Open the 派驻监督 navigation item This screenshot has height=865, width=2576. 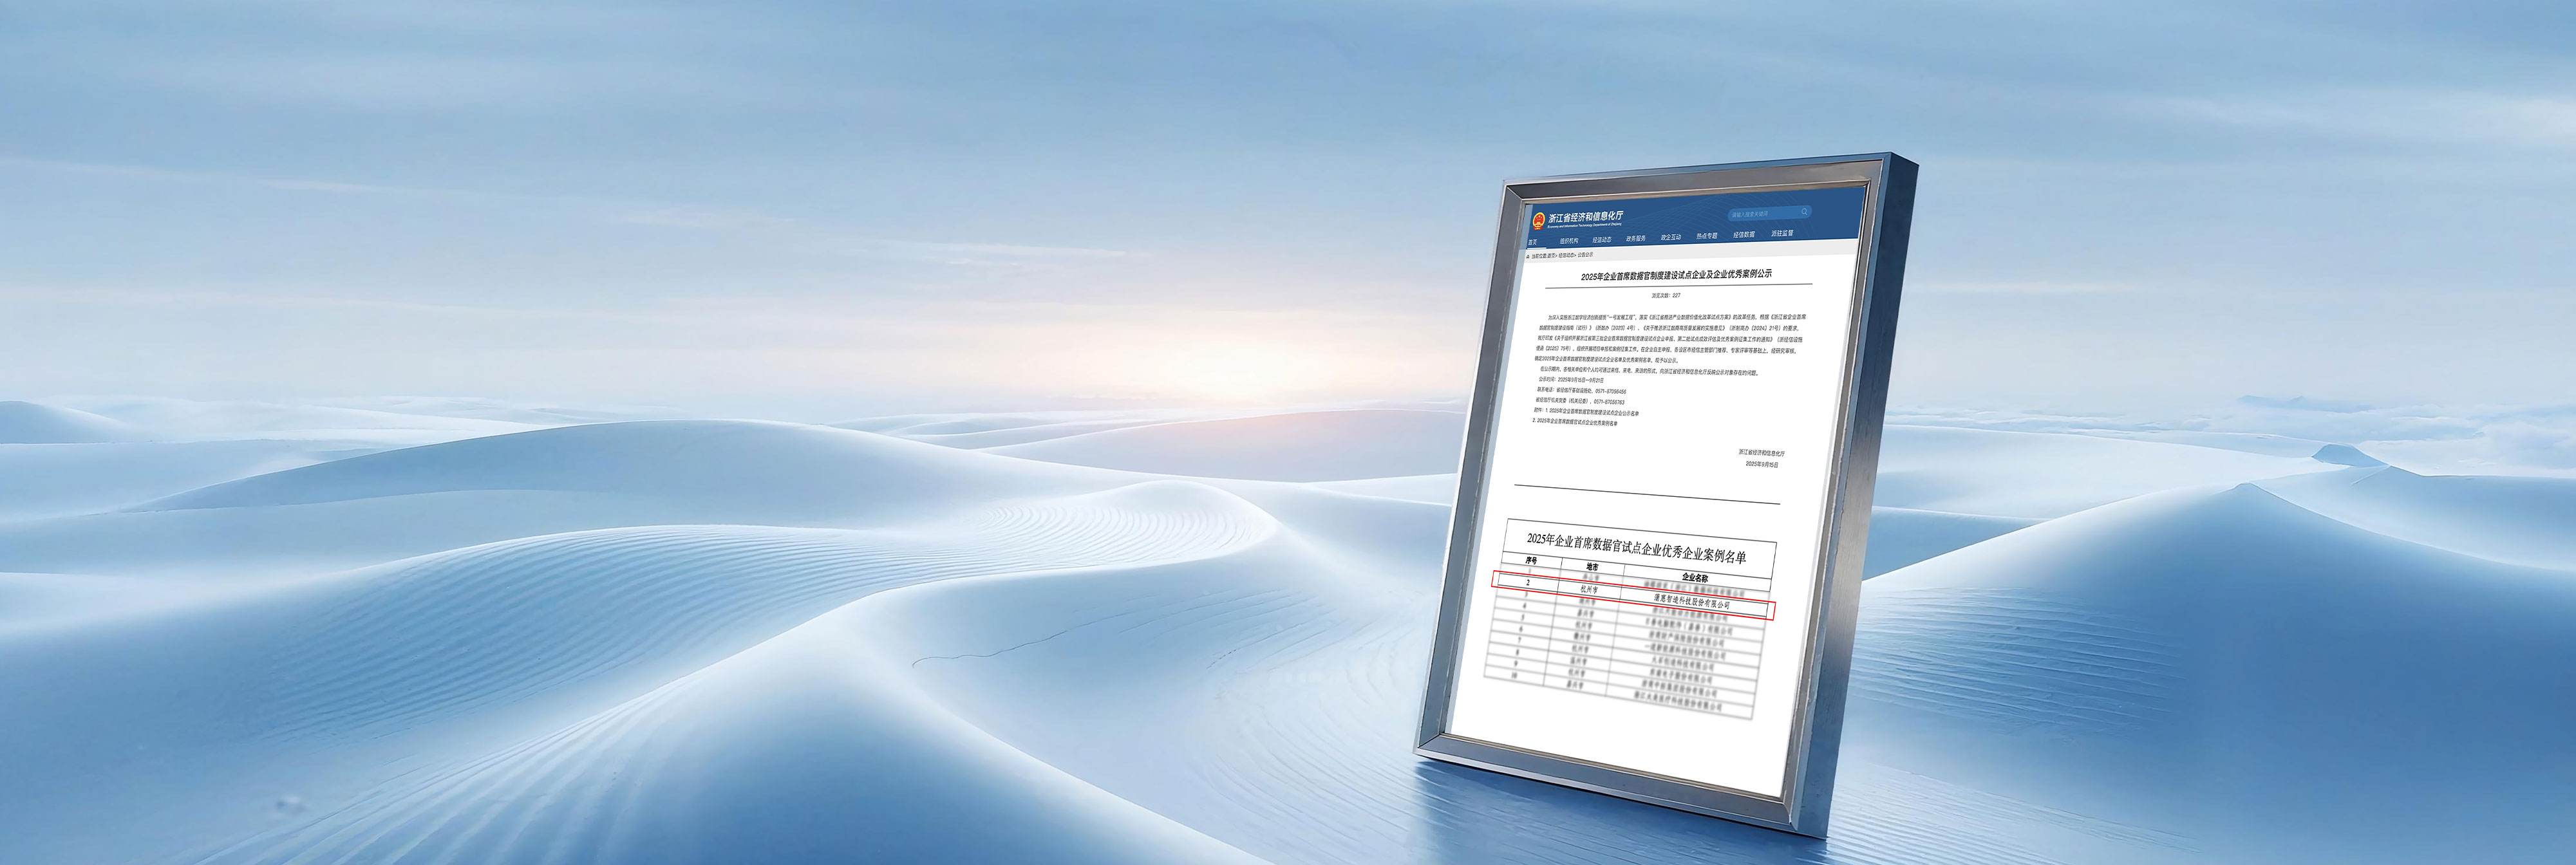[x=1782, y=233]
